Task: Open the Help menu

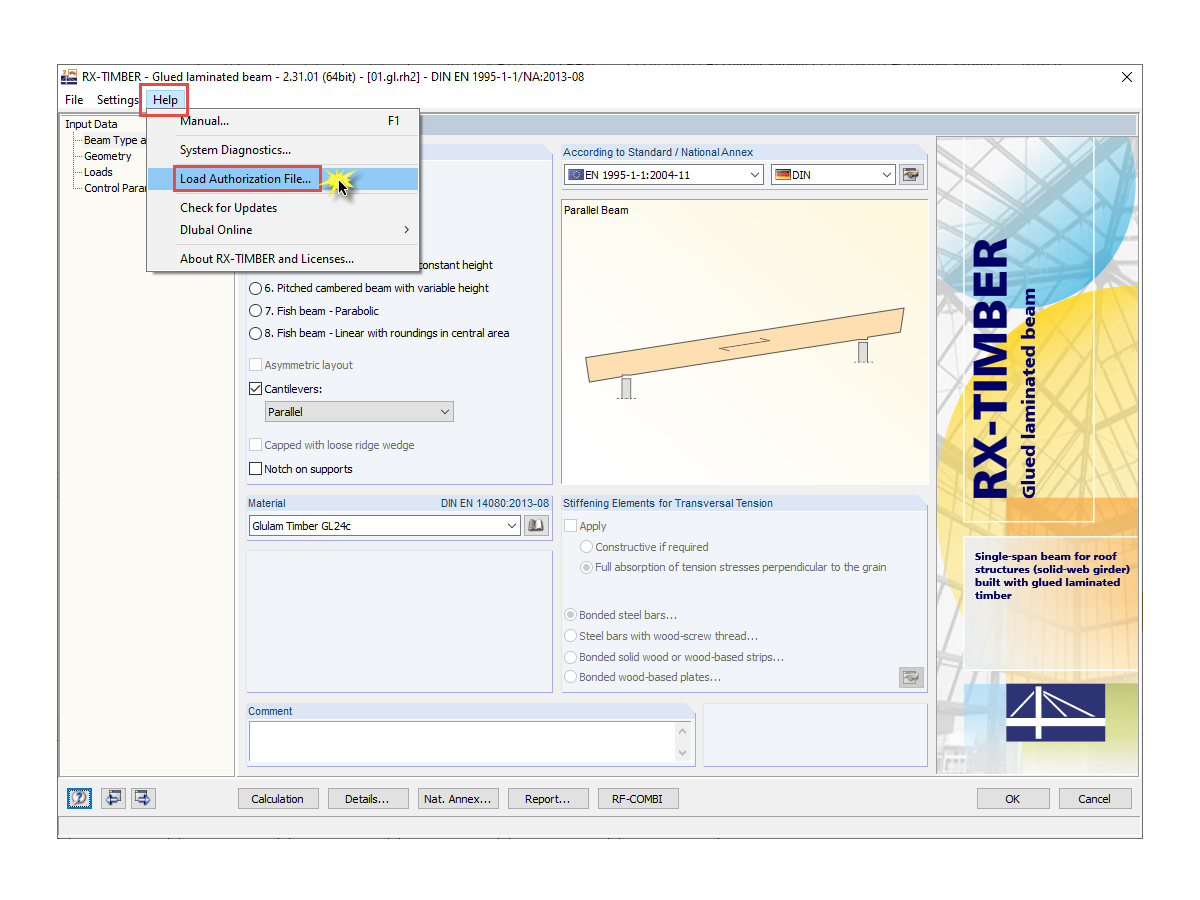Action: coord(163,100)
